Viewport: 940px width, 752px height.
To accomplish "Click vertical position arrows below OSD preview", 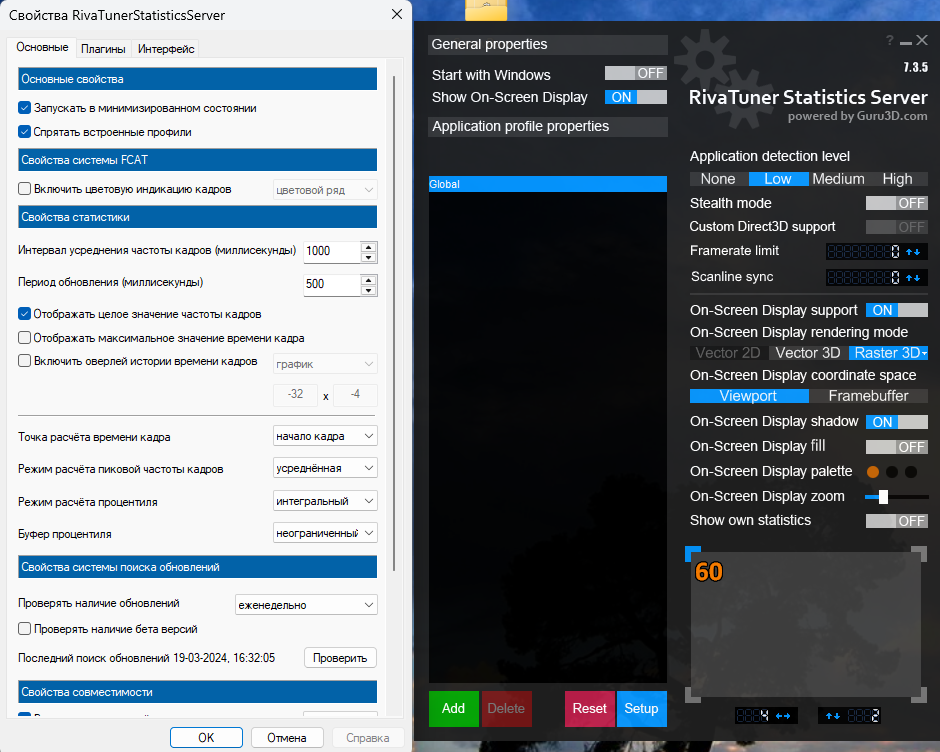I will click(833, 715).
